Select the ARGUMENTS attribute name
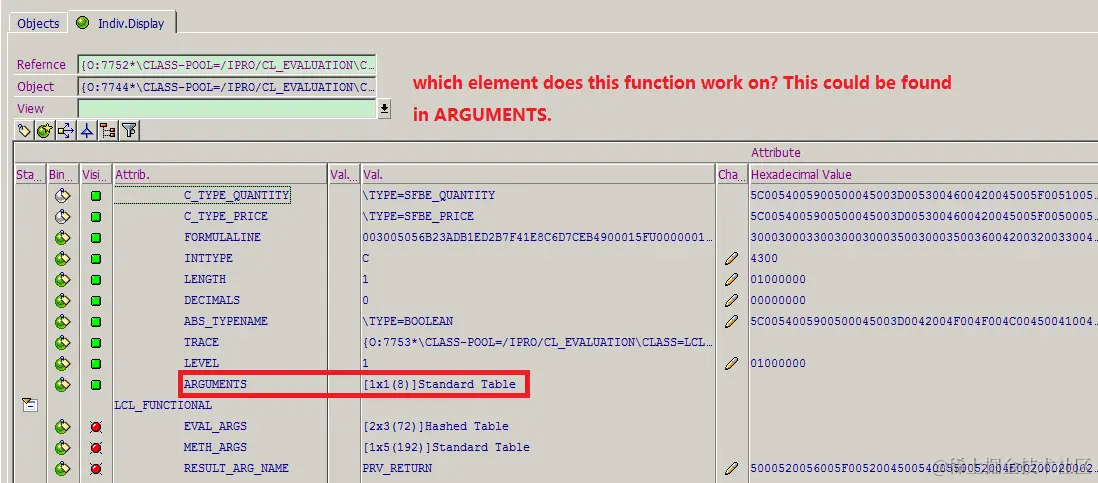 pyautogui.click(x=215, y=384)
